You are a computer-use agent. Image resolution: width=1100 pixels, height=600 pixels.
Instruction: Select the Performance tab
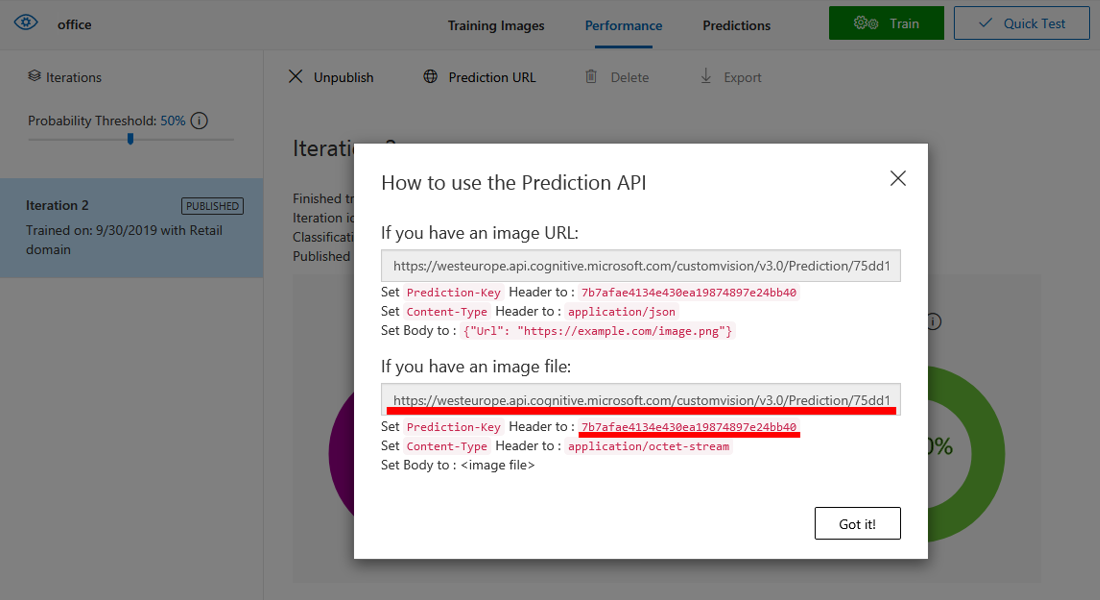623,25
